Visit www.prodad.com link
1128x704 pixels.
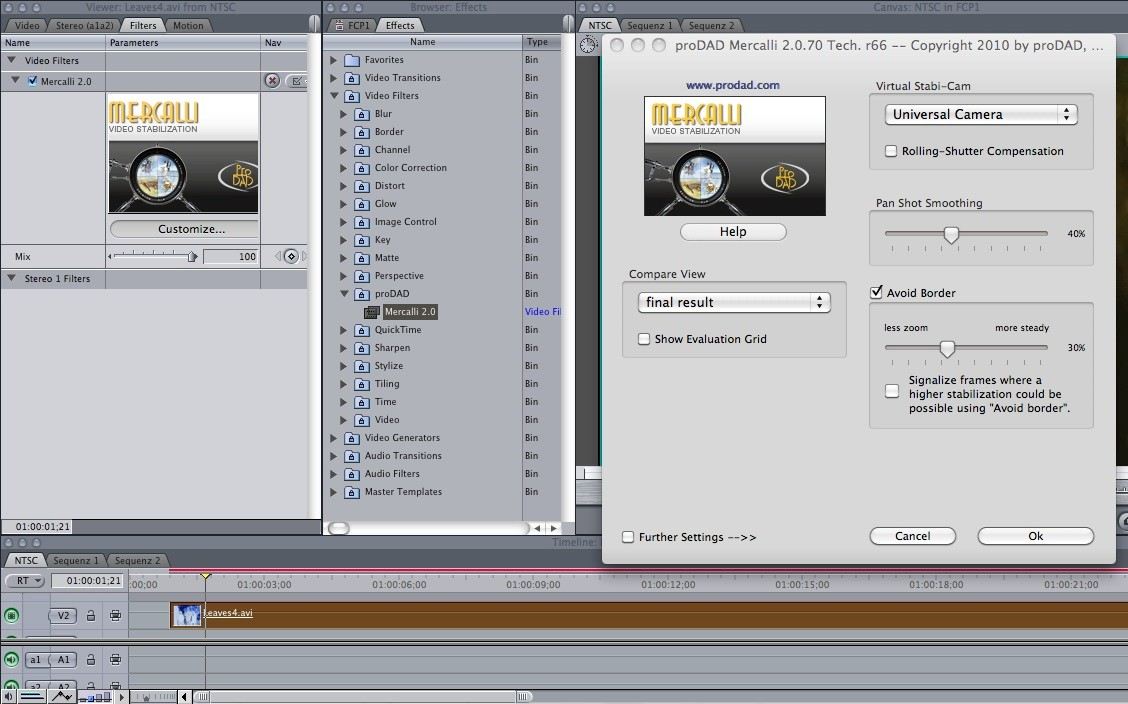coord(733,85)
